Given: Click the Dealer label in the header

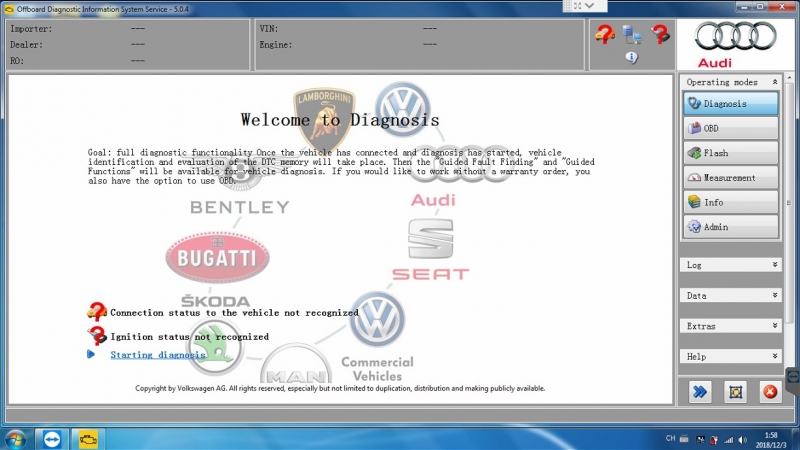Looking at the screenshot, I should (27, 45).
